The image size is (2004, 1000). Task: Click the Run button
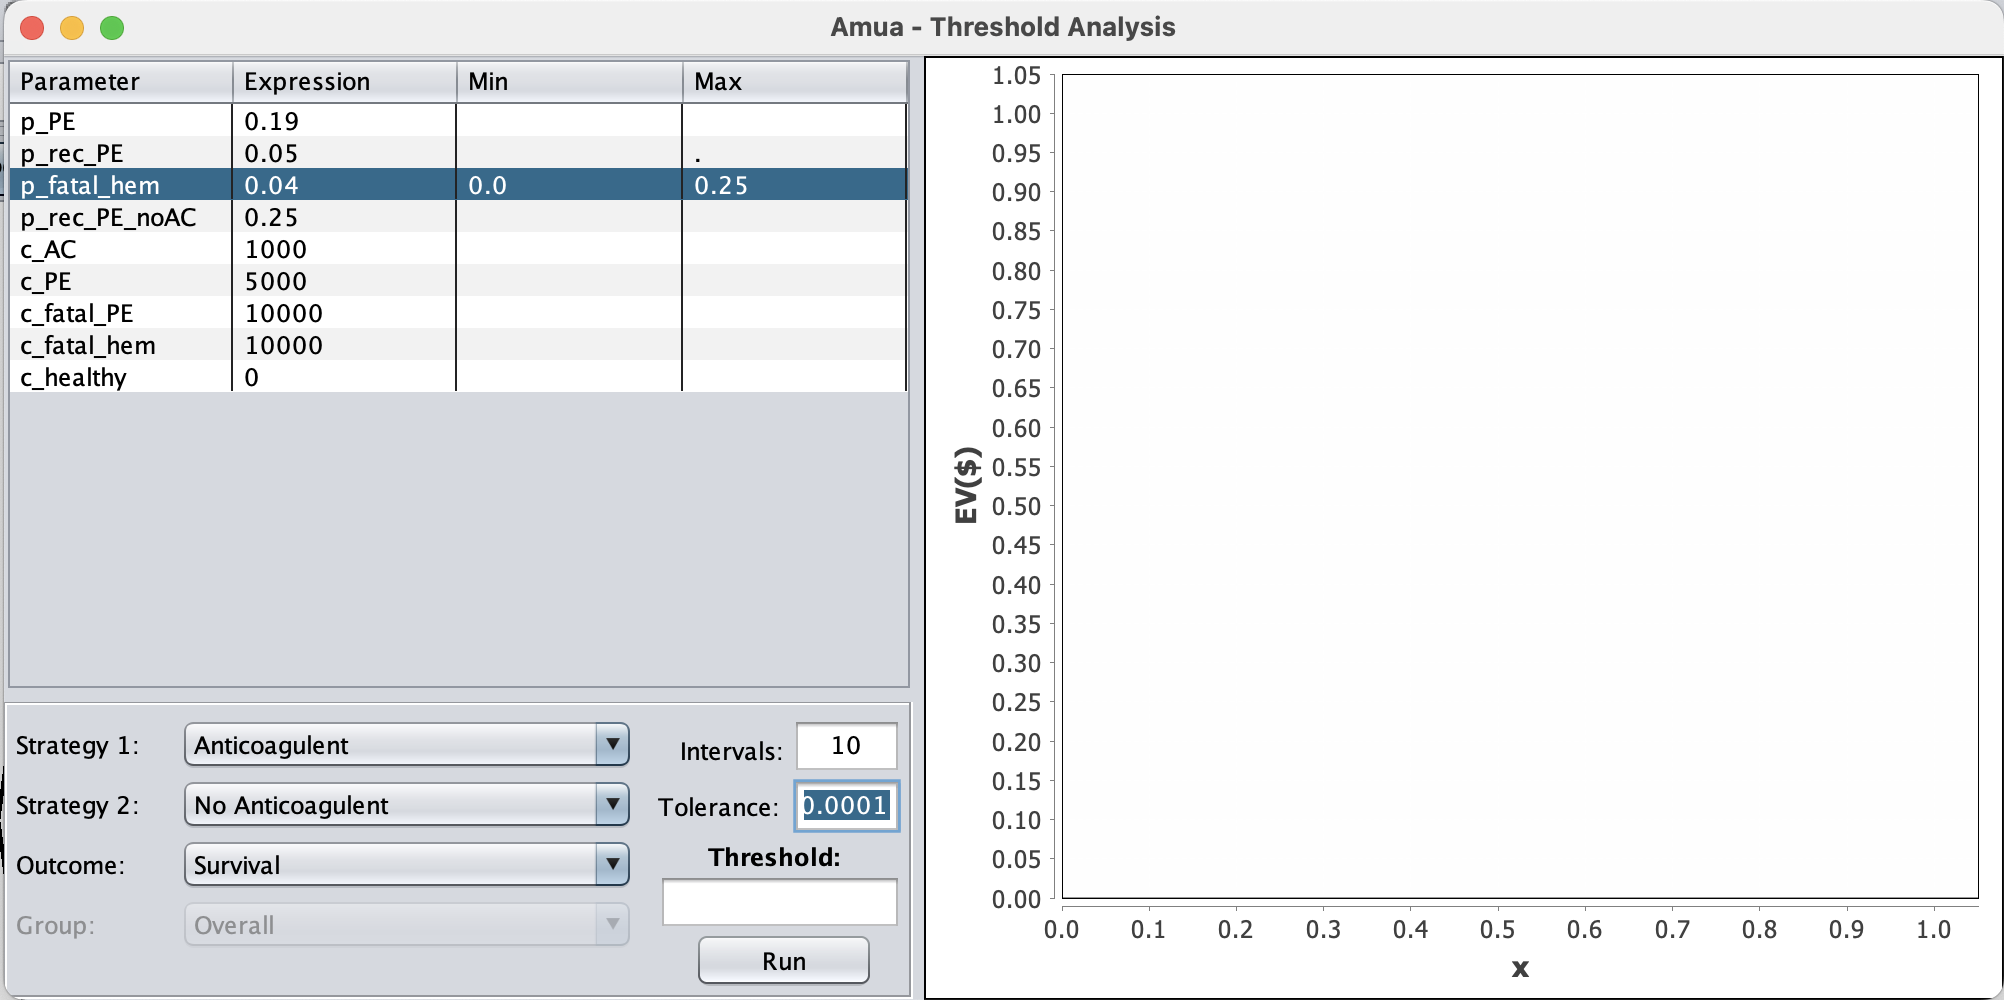coord(783,961)
